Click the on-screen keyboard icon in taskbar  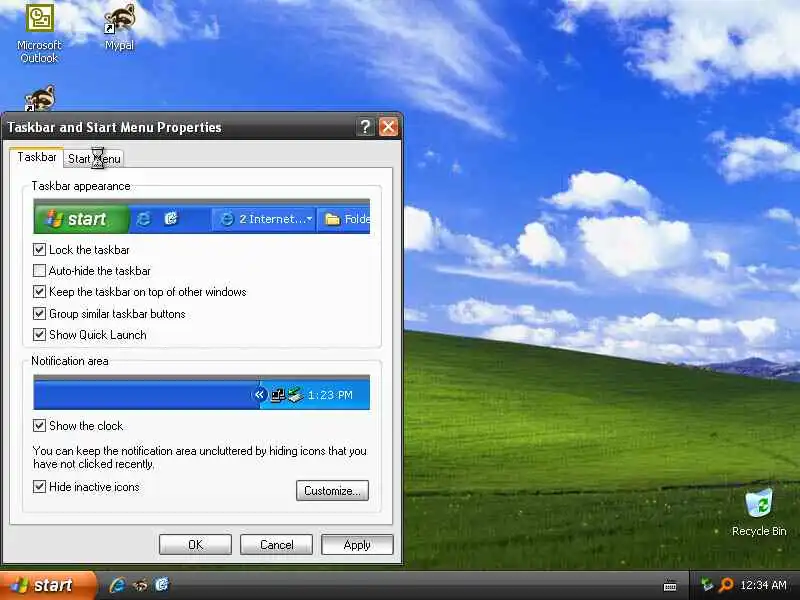670,586
